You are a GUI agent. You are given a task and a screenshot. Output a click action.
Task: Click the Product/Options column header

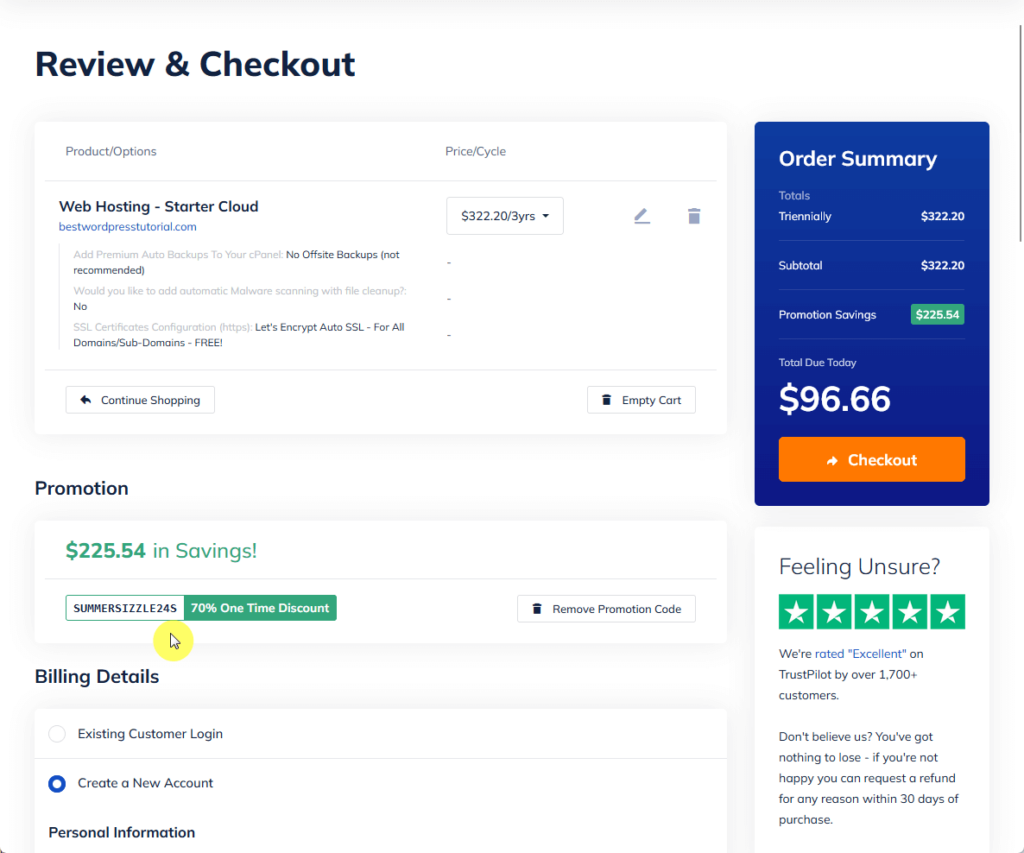(x=111, y=152)
